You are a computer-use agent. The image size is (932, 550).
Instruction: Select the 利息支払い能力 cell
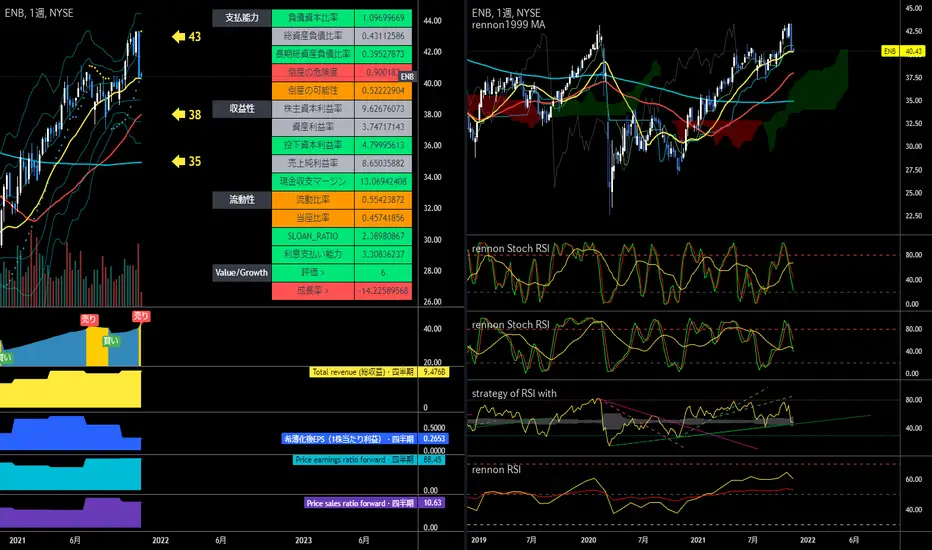click(313, 254)
